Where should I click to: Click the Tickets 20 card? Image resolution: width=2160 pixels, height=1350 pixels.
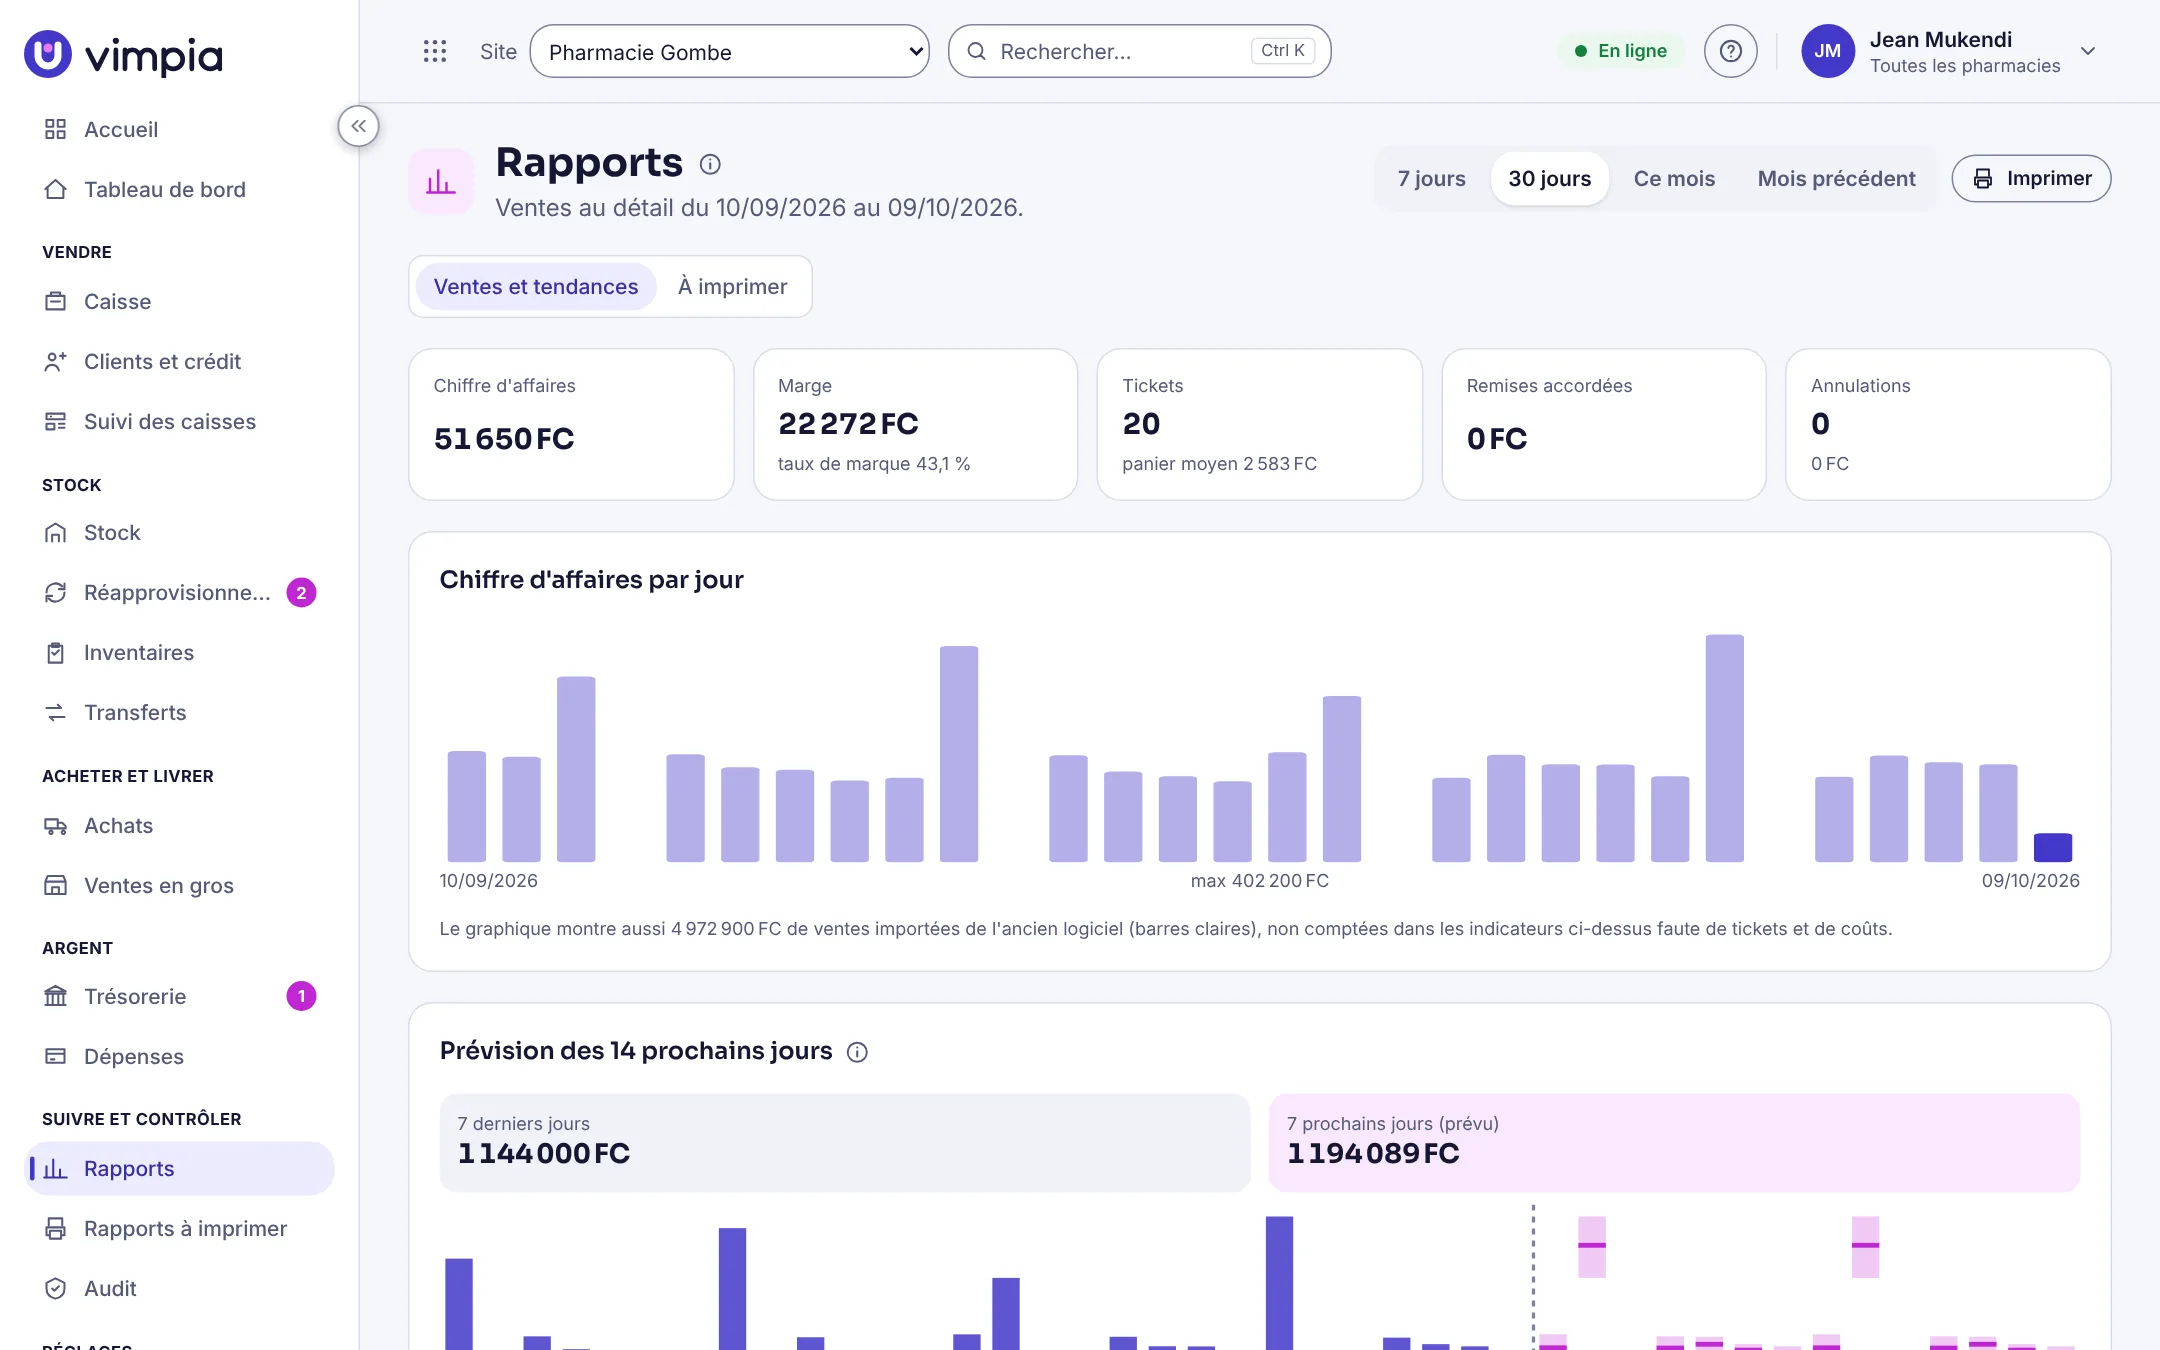pyautogui.click(x=1259, y=424)
